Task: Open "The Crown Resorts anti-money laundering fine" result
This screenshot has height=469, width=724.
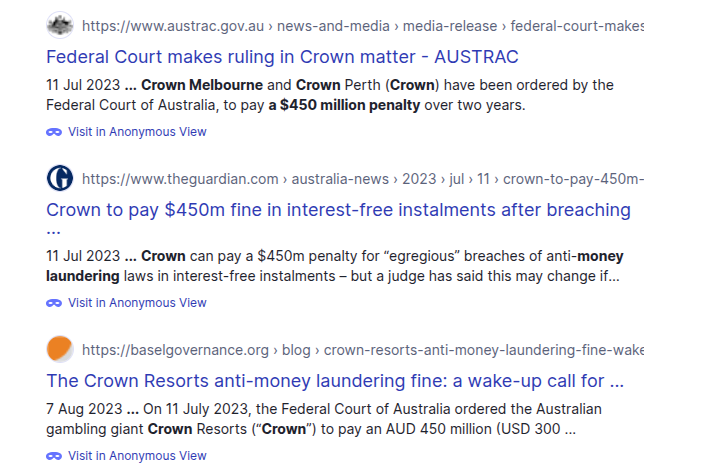Action: click(x=335, y=381)
